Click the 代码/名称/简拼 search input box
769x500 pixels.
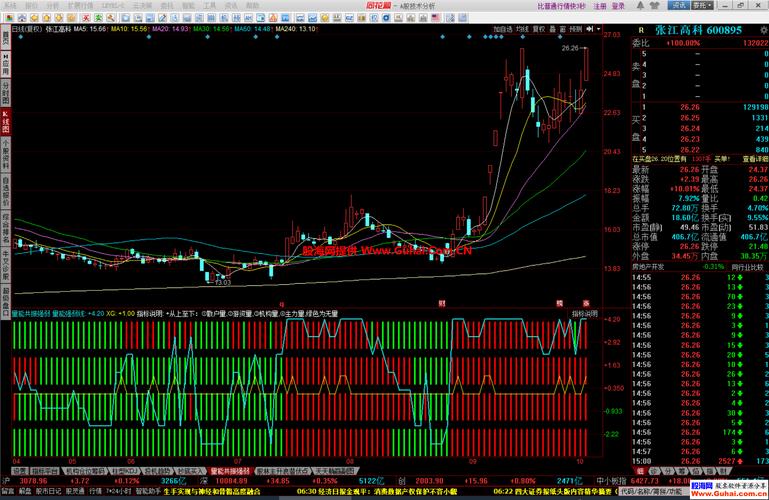click(648, 492)
